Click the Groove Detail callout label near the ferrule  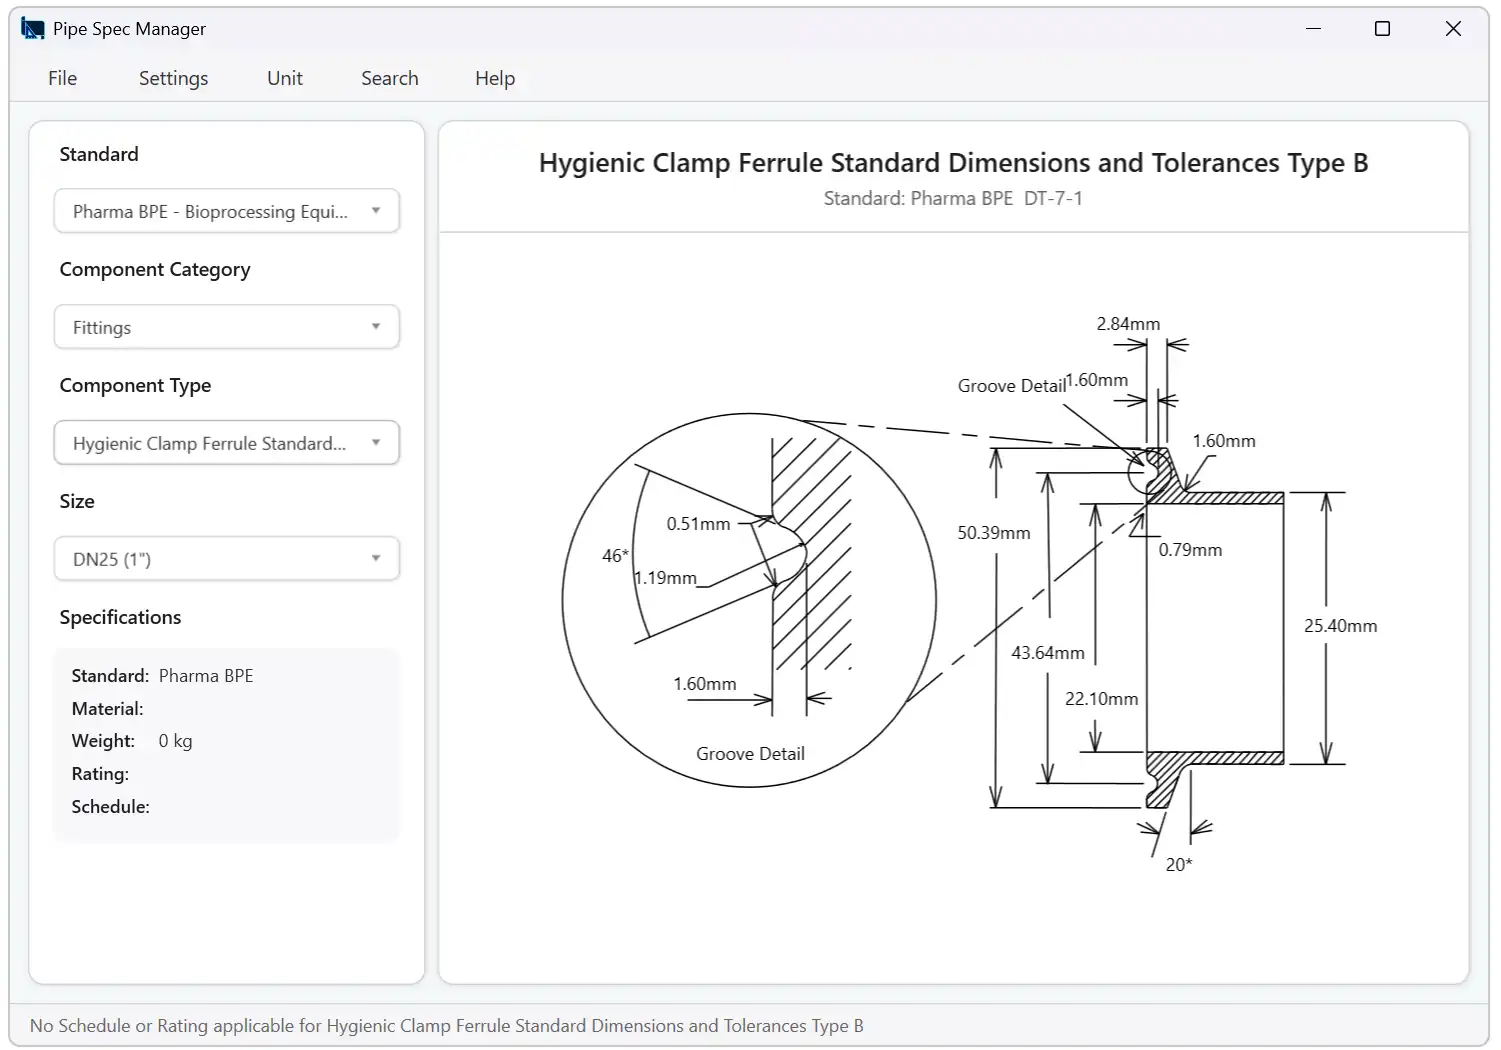tap(1011, 386)
